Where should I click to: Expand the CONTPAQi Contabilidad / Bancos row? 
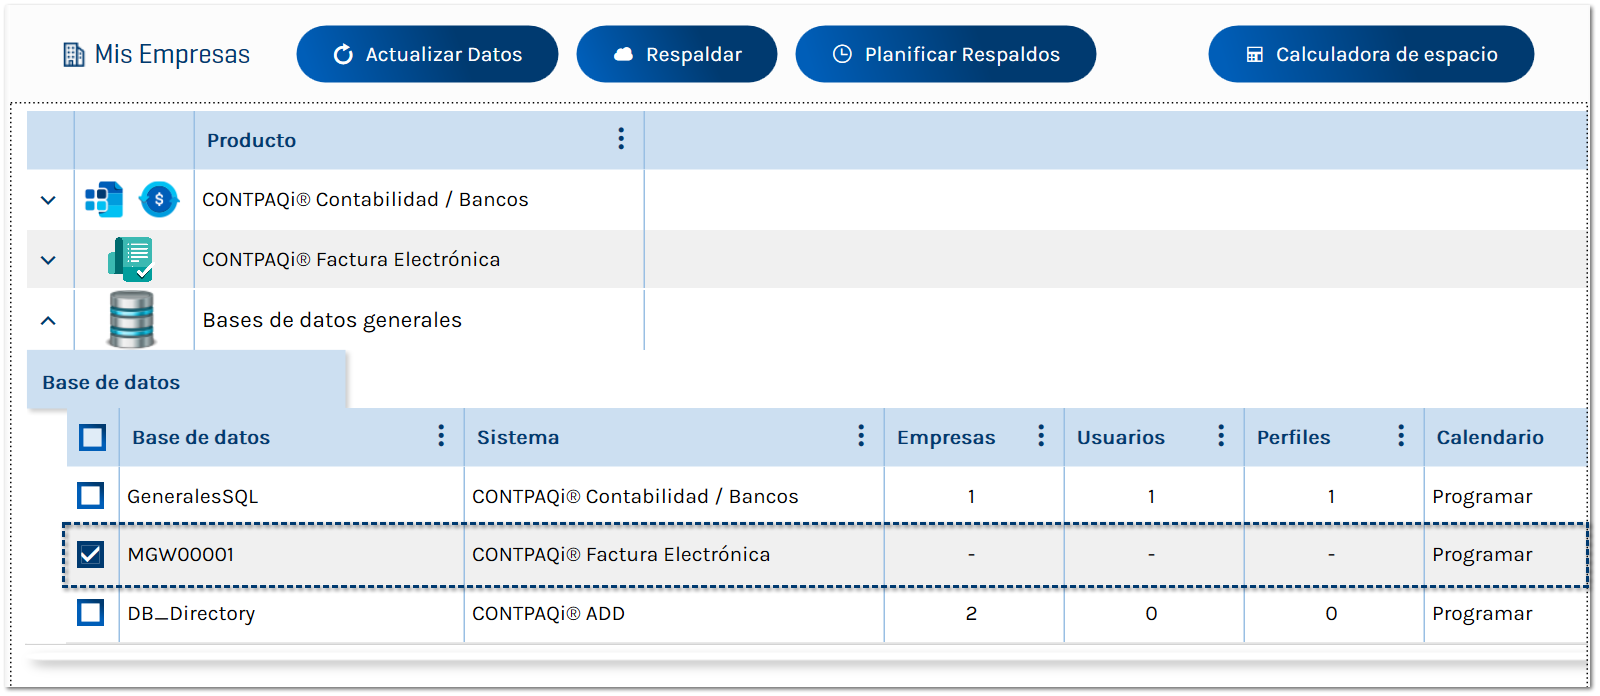[48, 199]
